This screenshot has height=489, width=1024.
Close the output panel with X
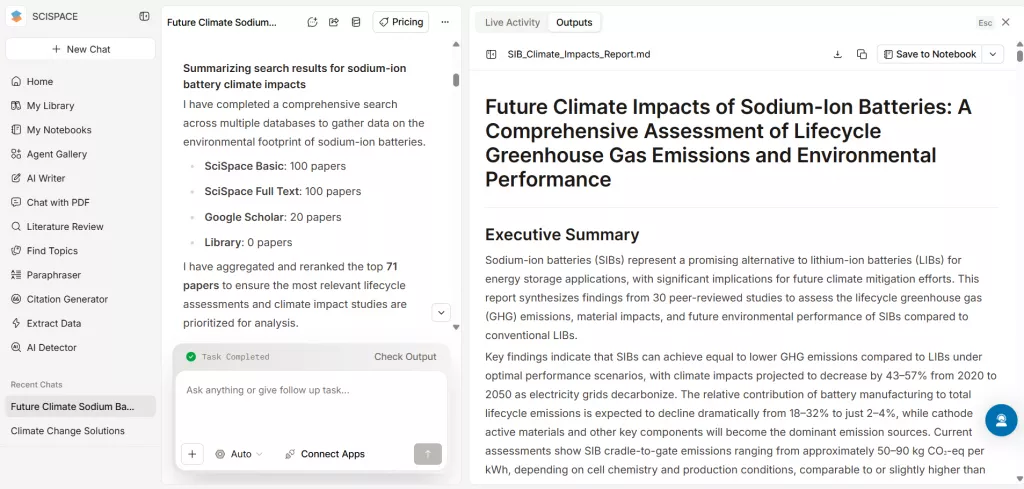[1006, 22]
